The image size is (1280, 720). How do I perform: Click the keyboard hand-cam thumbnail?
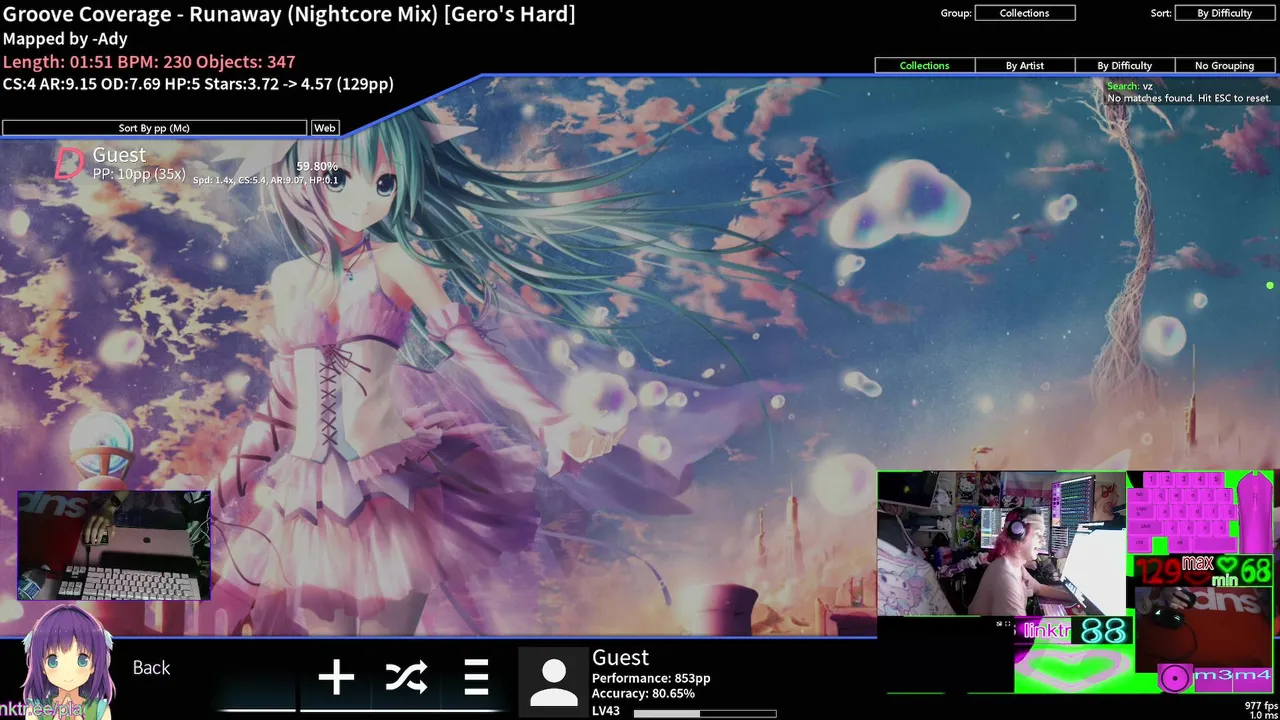(114, 545)
